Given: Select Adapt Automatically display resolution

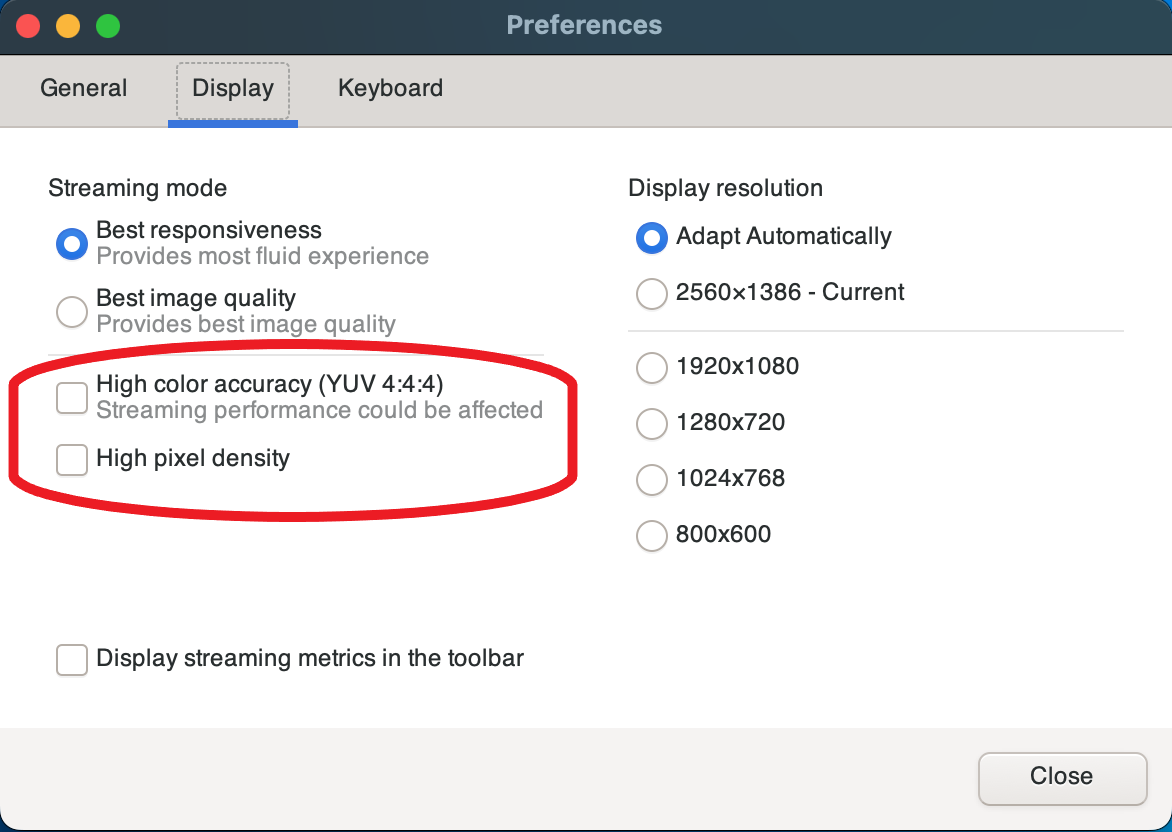Looking at the screenshot, I should pyautogui.click(x=652, y=237).
